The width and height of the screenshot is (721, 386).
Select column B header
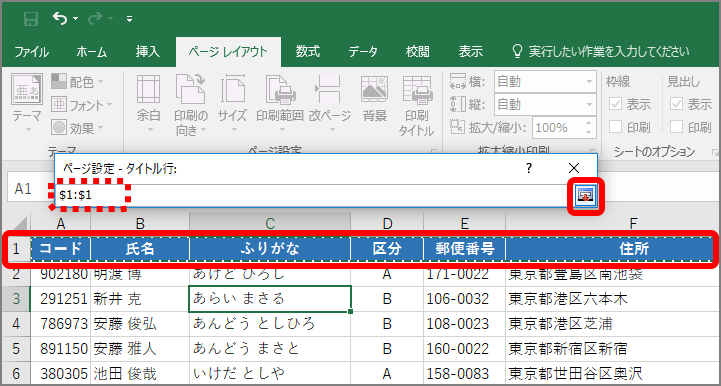(140, 224)
